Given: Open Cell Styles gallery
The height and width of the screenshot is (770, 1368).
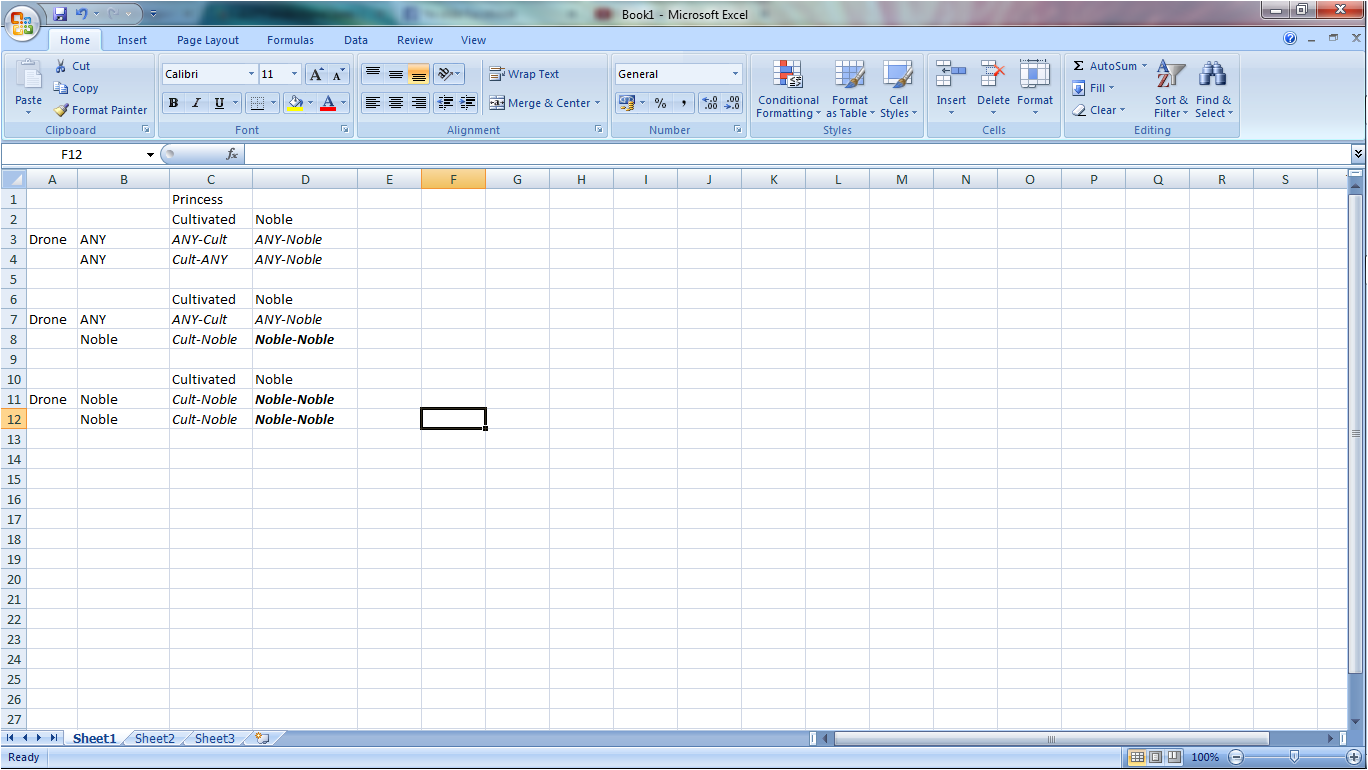Looking at the screenshot, I should tap(898, 89).
